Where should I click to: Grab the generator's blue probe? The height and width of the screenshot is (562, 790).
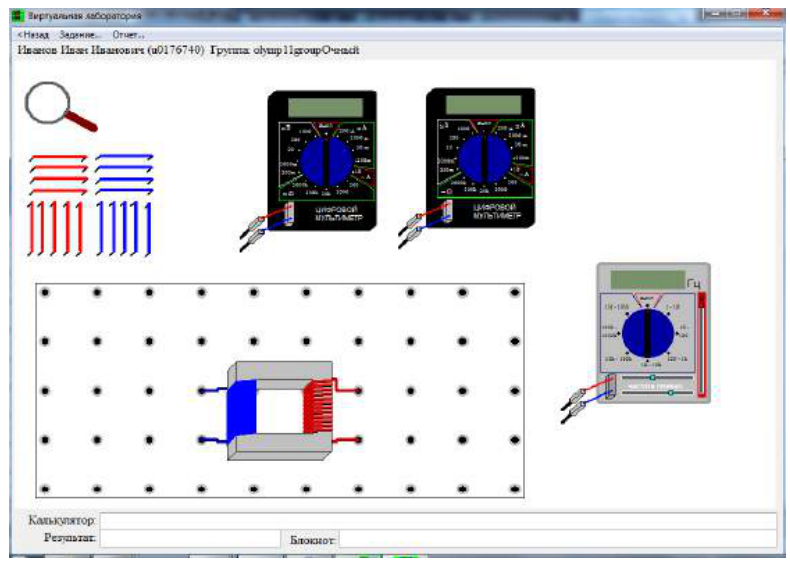tap(573, 412)
